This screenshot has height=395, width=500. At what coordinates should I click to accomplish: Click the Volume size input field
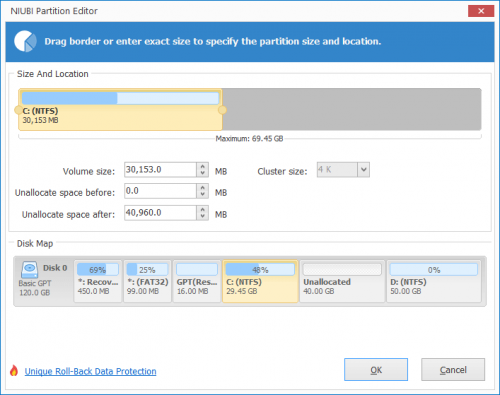click(160, 170)
